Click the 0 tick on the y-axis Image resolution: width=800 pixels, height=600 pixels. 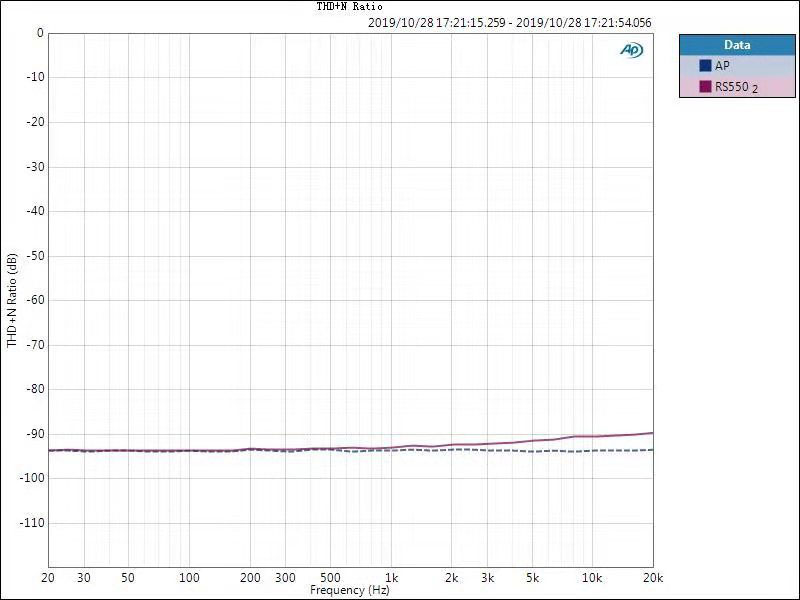point(40,33)
